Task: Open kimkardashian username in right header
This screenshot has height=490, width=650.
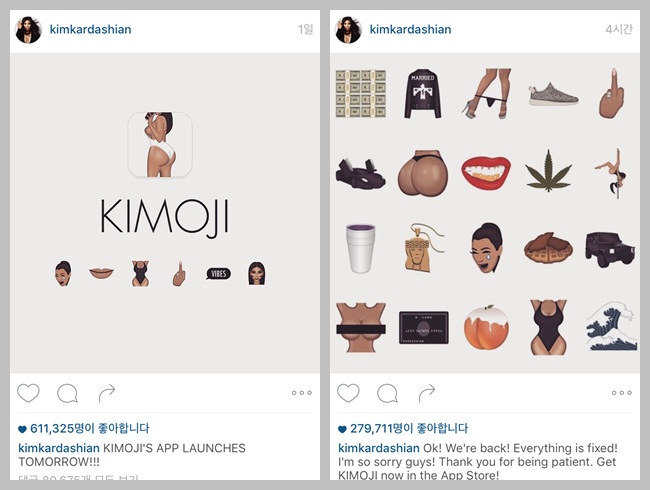Action: (410, 29)
